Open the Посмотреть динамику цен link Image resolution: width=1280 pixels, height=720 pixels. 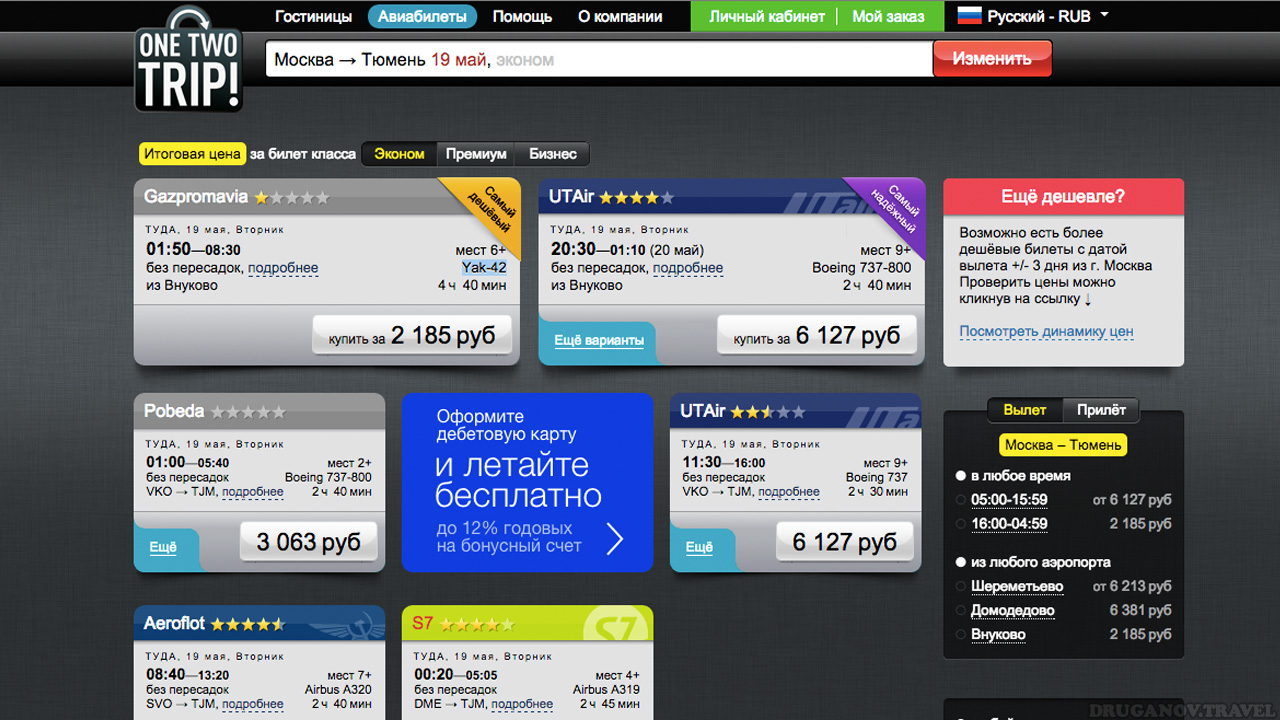click(1046, 332)
